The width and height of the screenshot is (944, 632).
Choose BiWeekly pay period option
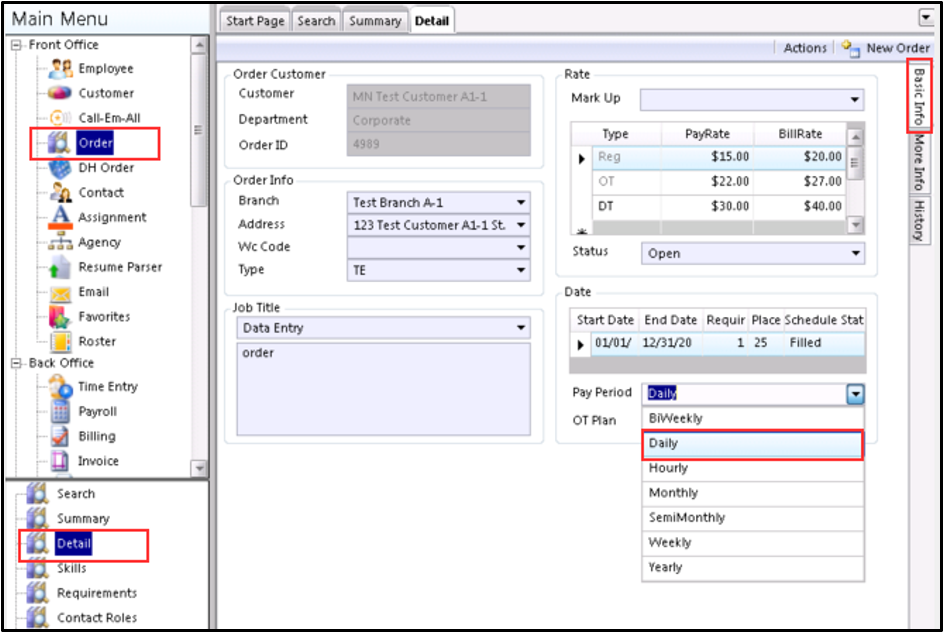753,418
